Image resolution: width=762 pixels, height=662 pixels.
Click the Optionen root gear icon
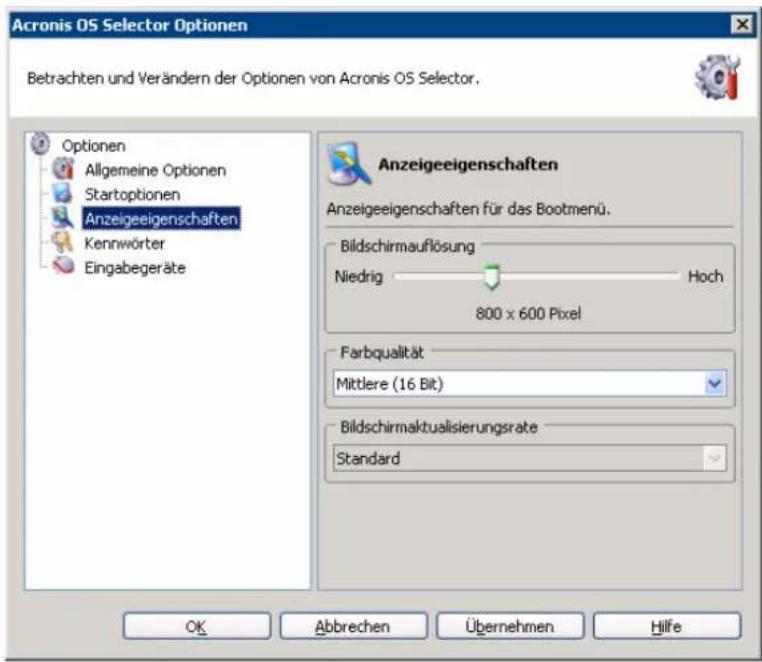pyautogui.click(x=40, y=144)
